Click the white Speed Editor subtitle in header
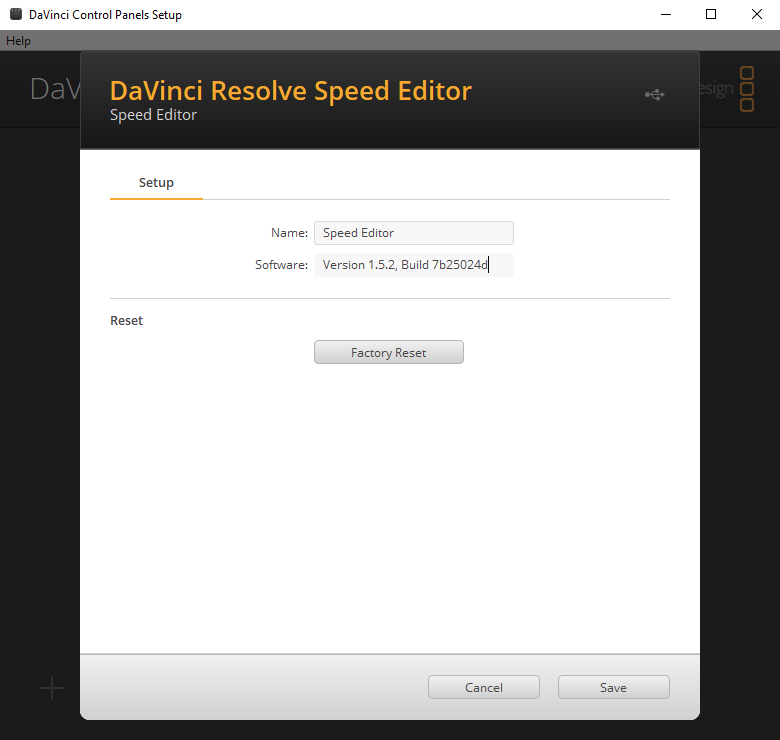The image size is (780, 740). click(x=153, y=115)
